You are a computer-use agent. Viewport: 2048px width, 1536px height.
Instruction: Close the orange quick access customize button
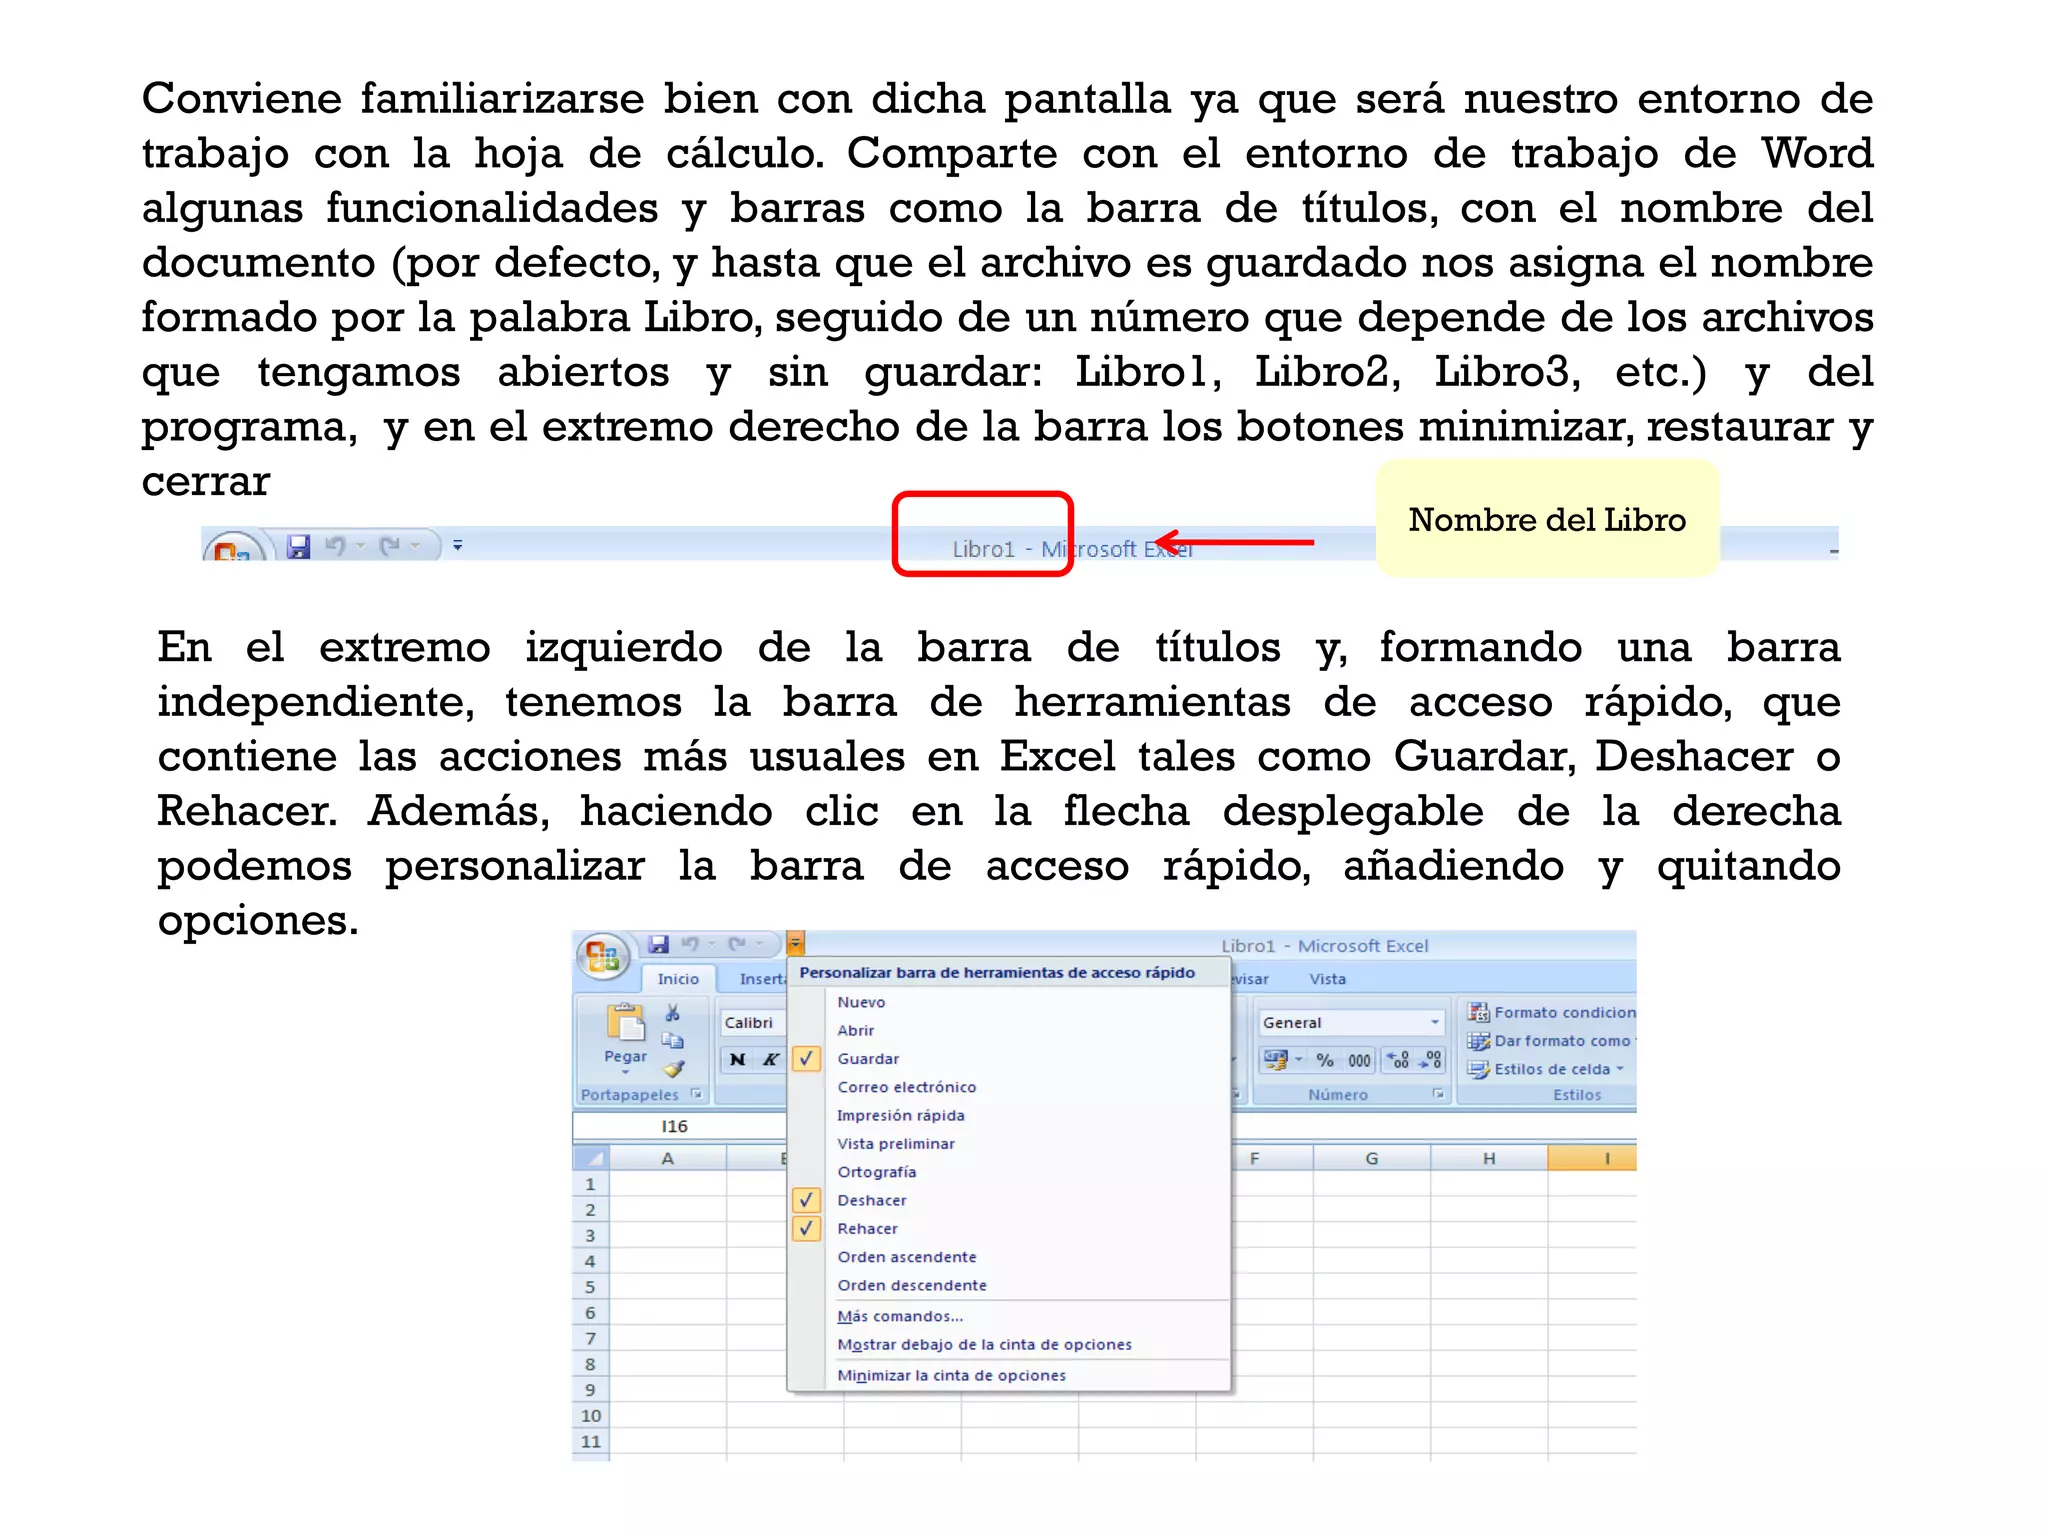[x=796, y=944]
